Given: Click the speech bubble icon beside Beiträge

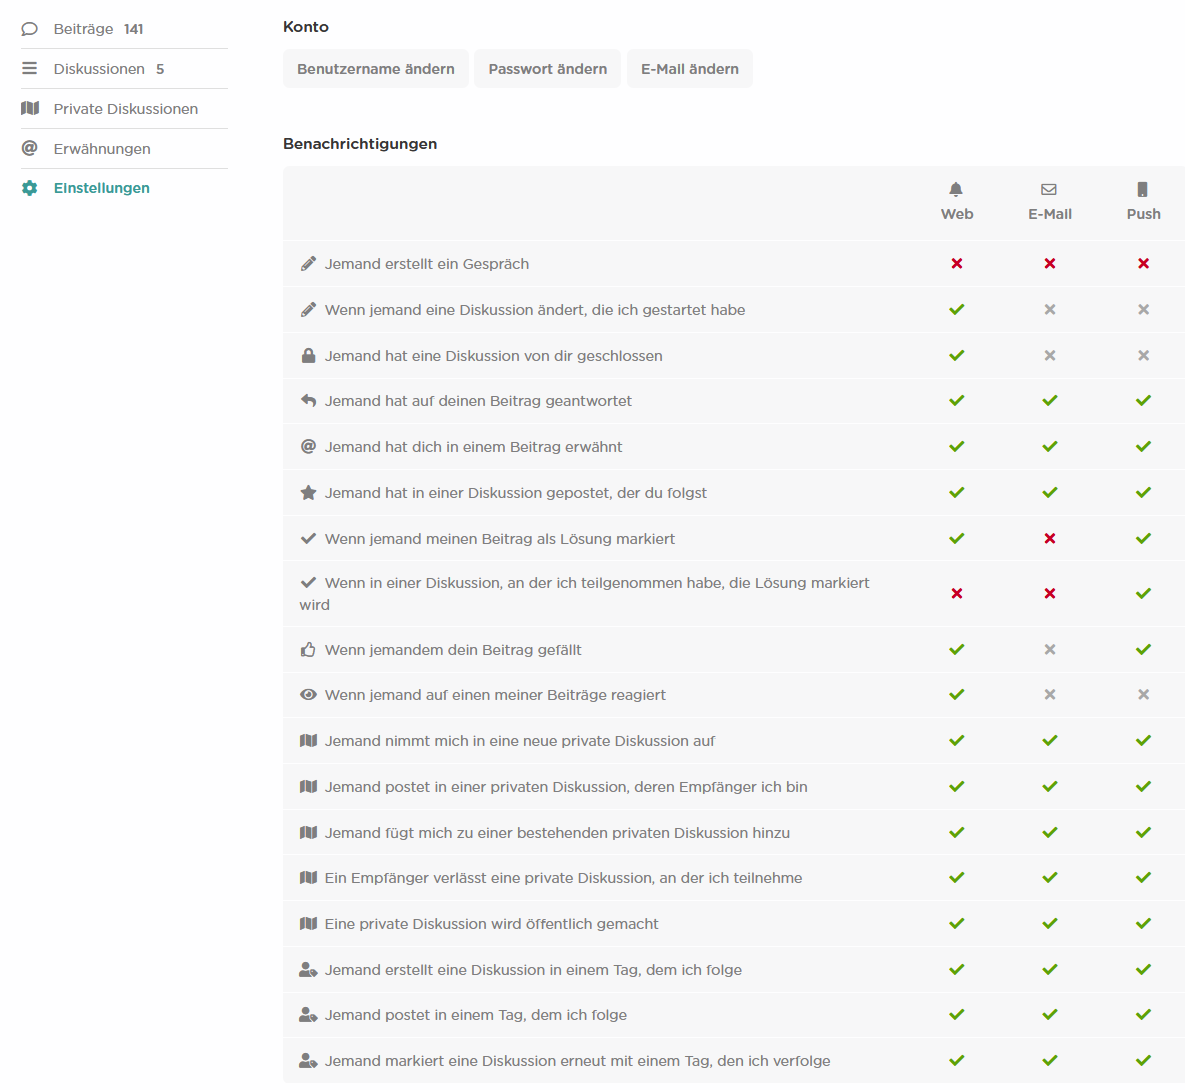Looking at the screenshot, I should point(30,29).
